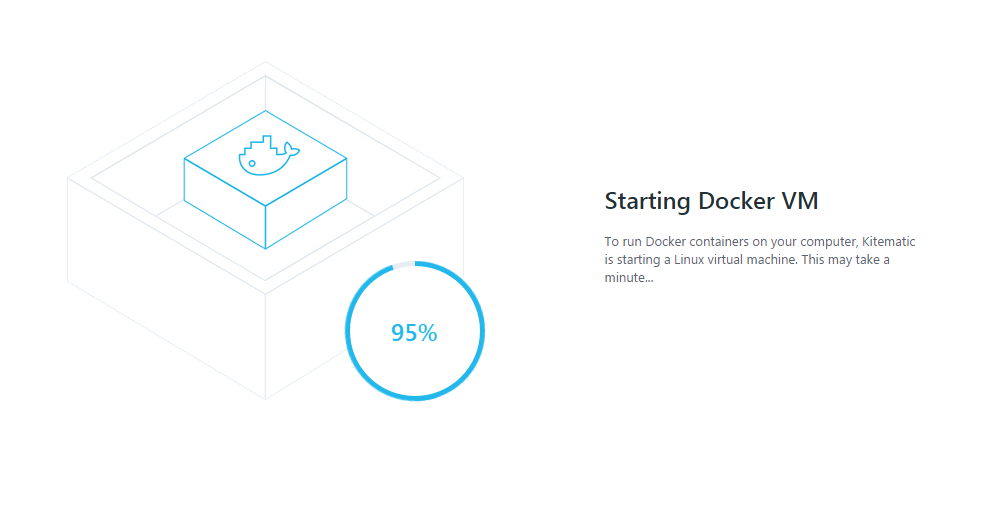Click the word Kitematic in the description
Screen dimensions: 1006x523
point(889,242)
